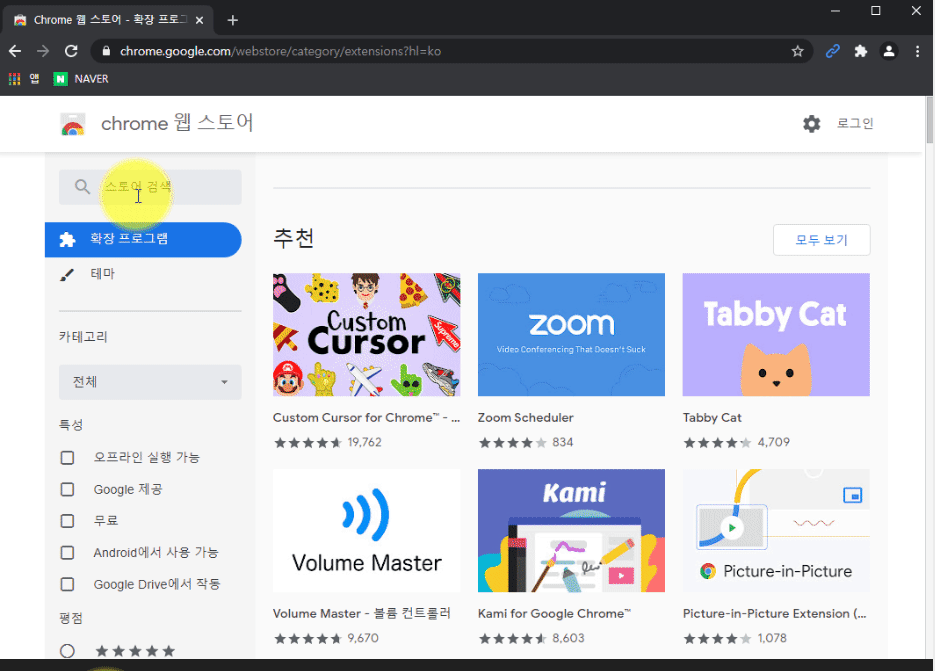935x671 pixels.
Task: Click Picture-in-Picture Extension title
Action: (775, 613)
